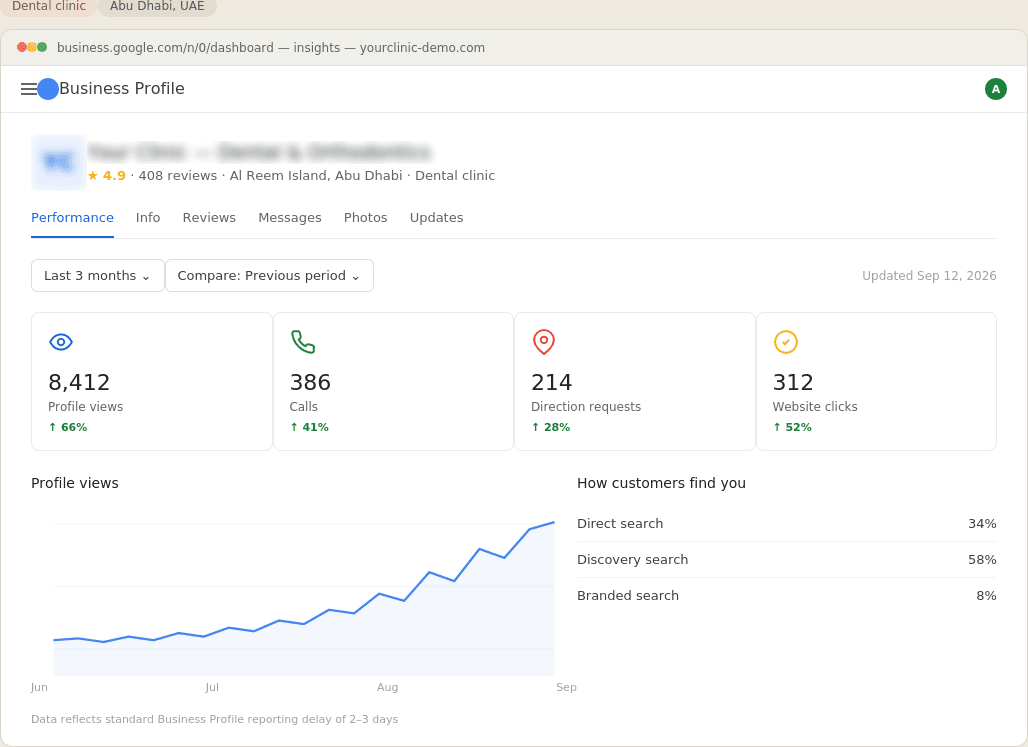
Task: Open Compare: Previous period dropdown
Action: click(x=269, y=275)
